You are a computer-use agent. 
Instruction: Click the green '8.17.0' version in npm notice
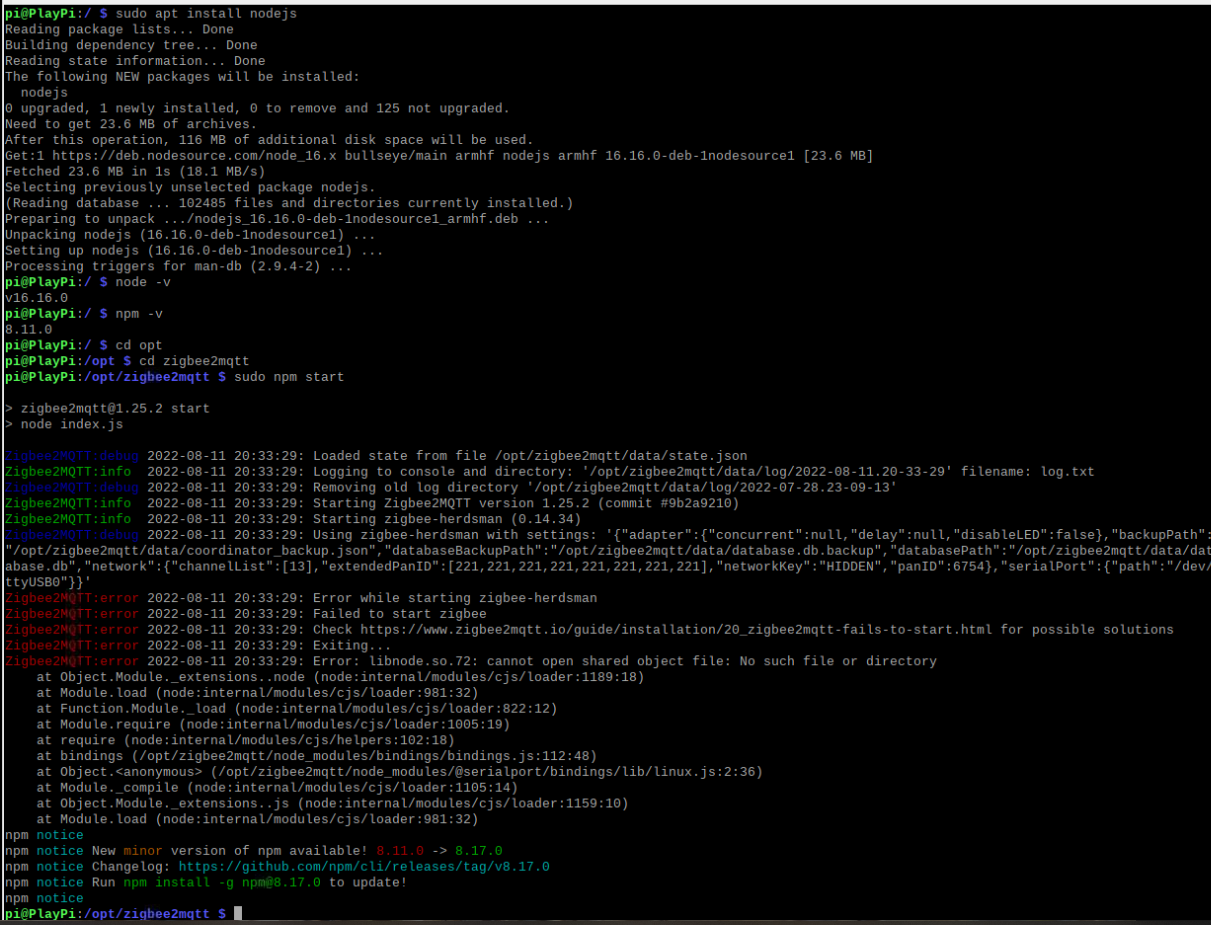click(479, 851)
